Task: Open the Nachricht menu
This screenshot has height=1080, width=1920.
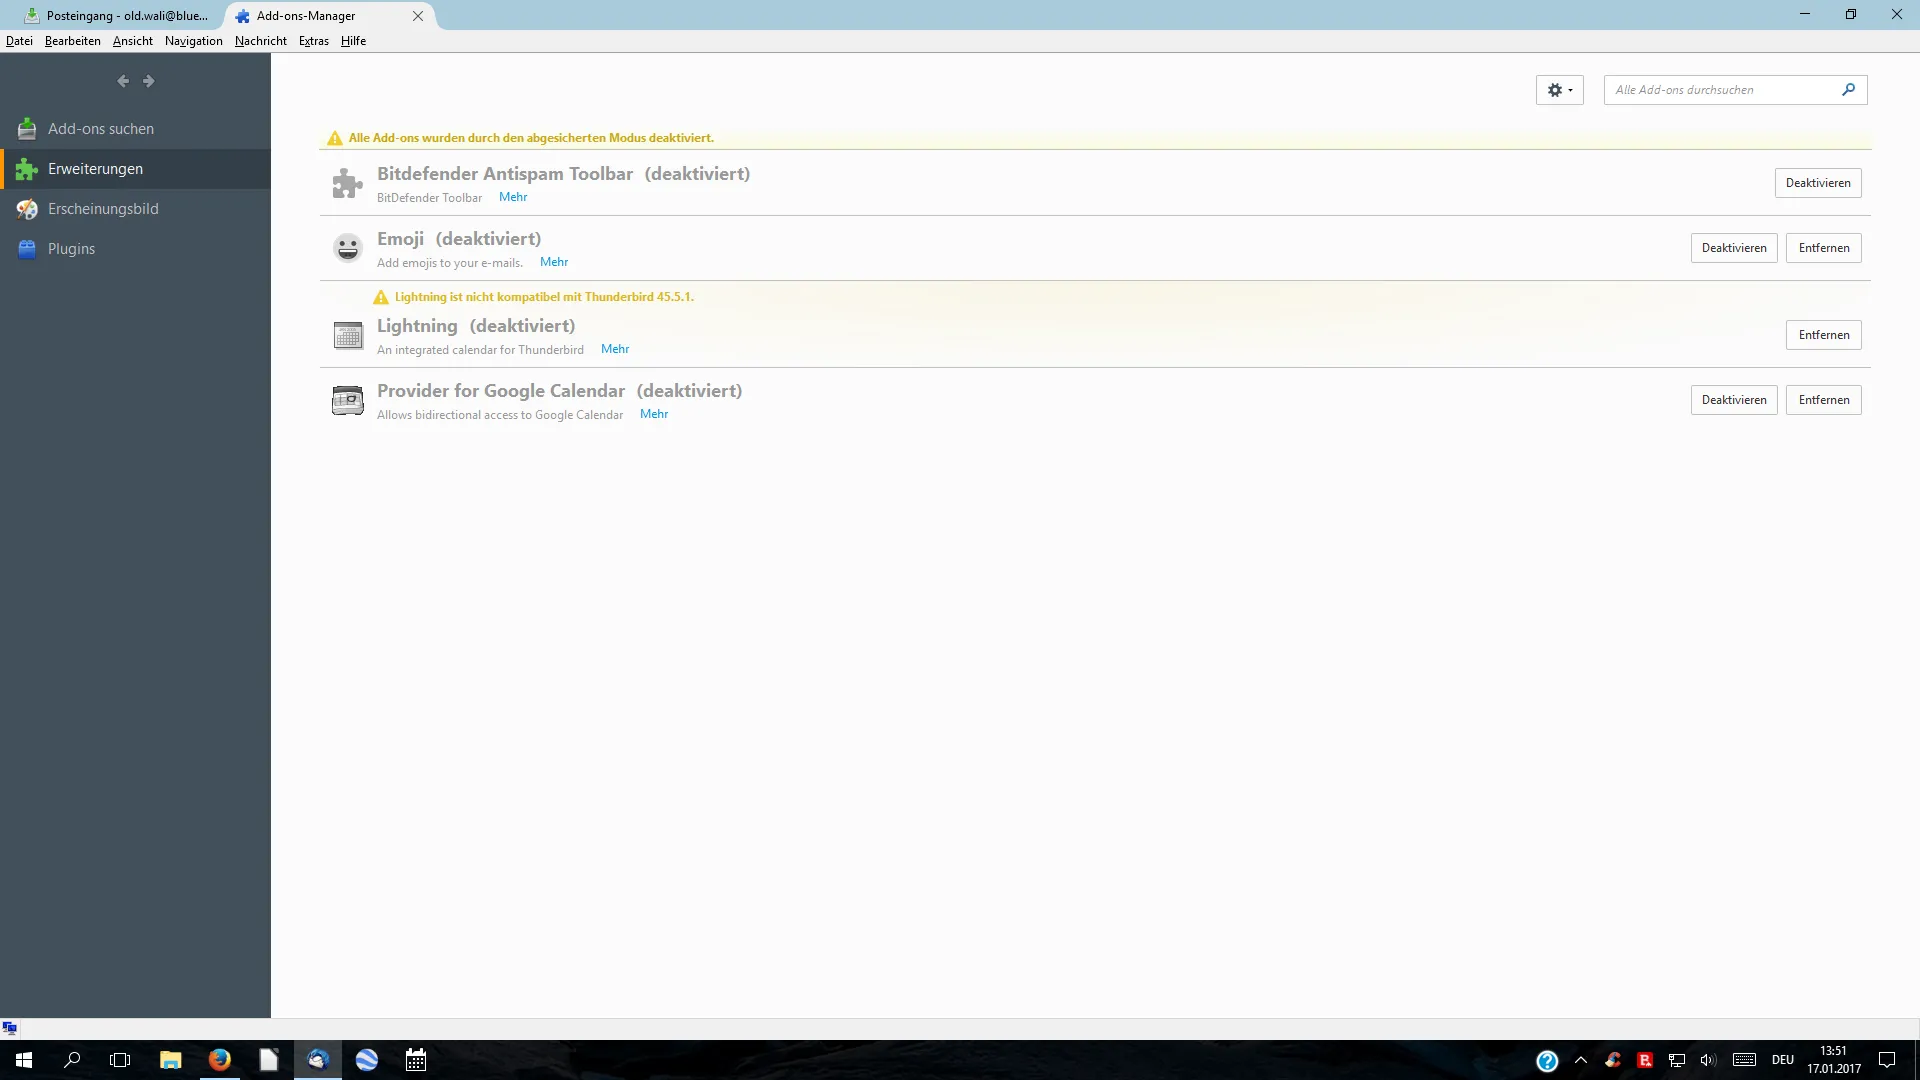Action: (261, 41)
